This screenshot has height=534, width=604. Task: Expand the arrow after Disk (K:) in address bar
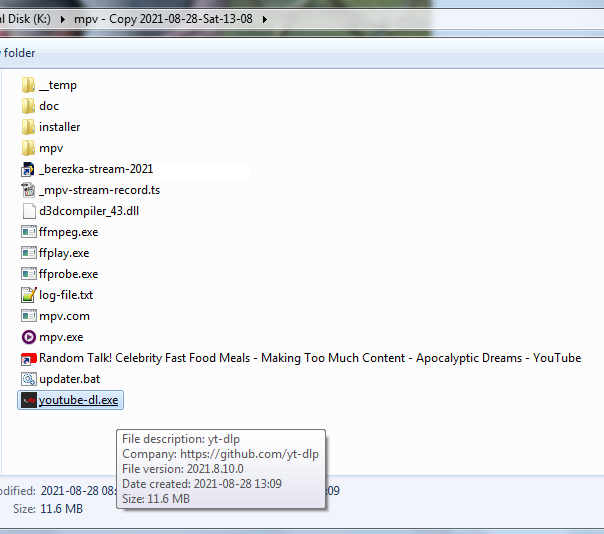[62, 19]
